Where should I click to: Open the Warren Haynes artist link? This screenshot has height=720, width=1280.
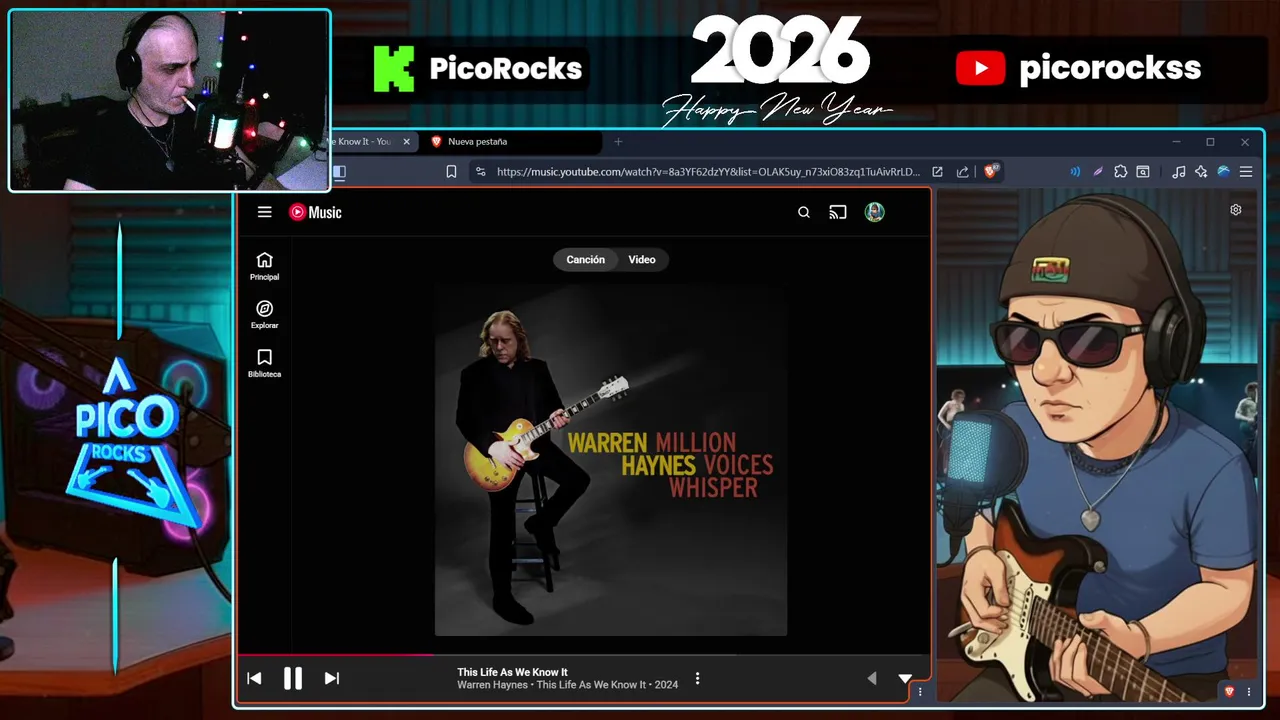(493, 685)
